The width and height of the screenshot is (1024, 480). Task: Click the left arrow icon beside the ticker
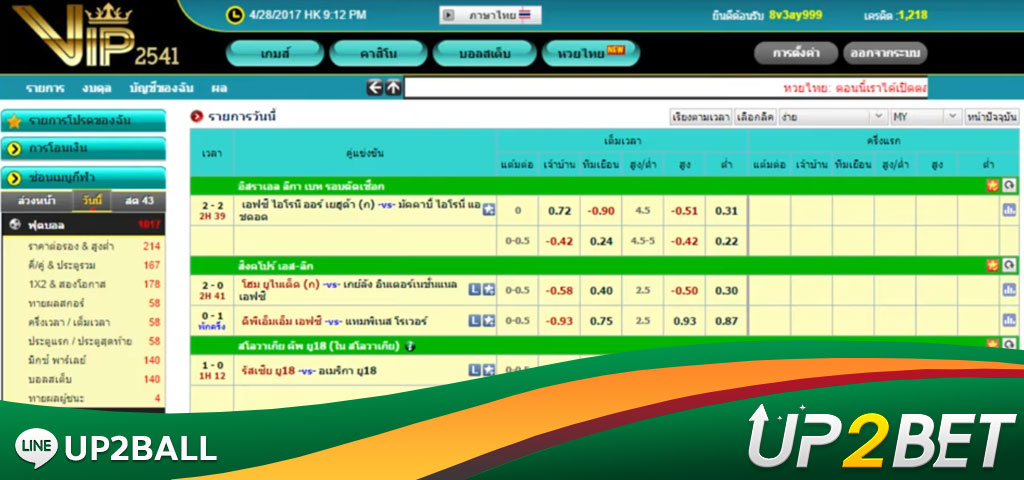pyautogui.click(x=375, y=88)
